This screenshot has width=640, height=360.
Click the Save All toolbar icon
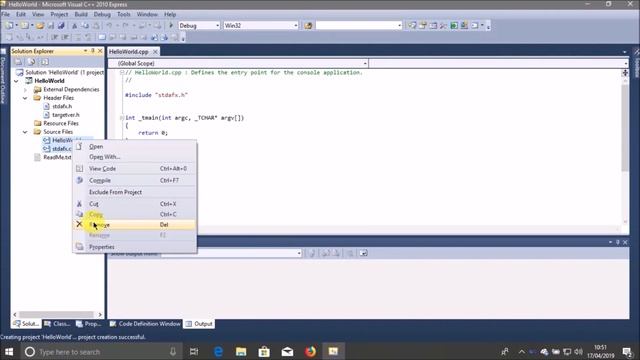(61, 25)
